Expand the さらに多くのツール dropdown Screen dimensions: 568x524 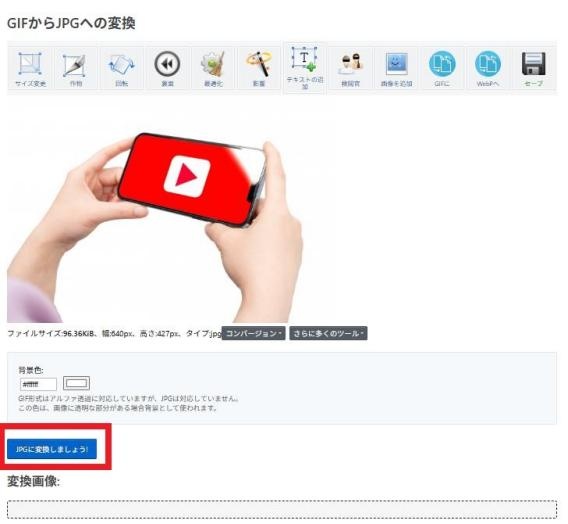click(x=328, y=334)
